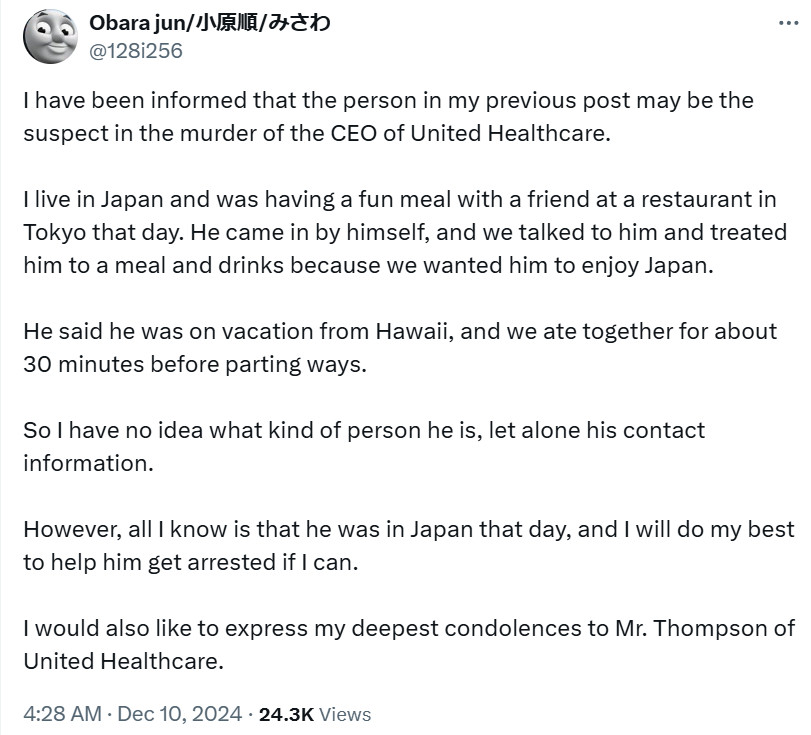
Task: Click the Dec 10, 2024 date
Action: pos(179,714)
